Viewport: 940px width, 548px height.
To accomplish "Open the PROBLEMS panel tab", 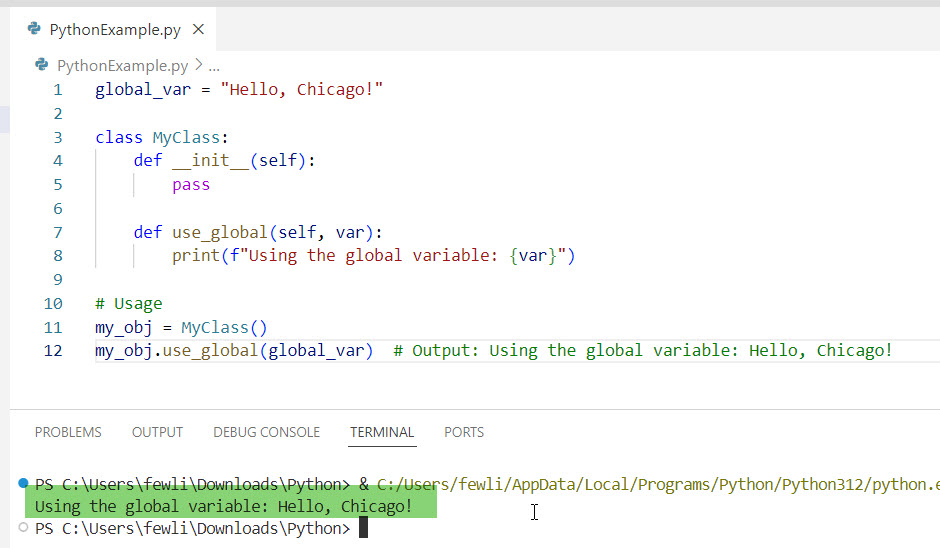I will click(x=68, y=432).
